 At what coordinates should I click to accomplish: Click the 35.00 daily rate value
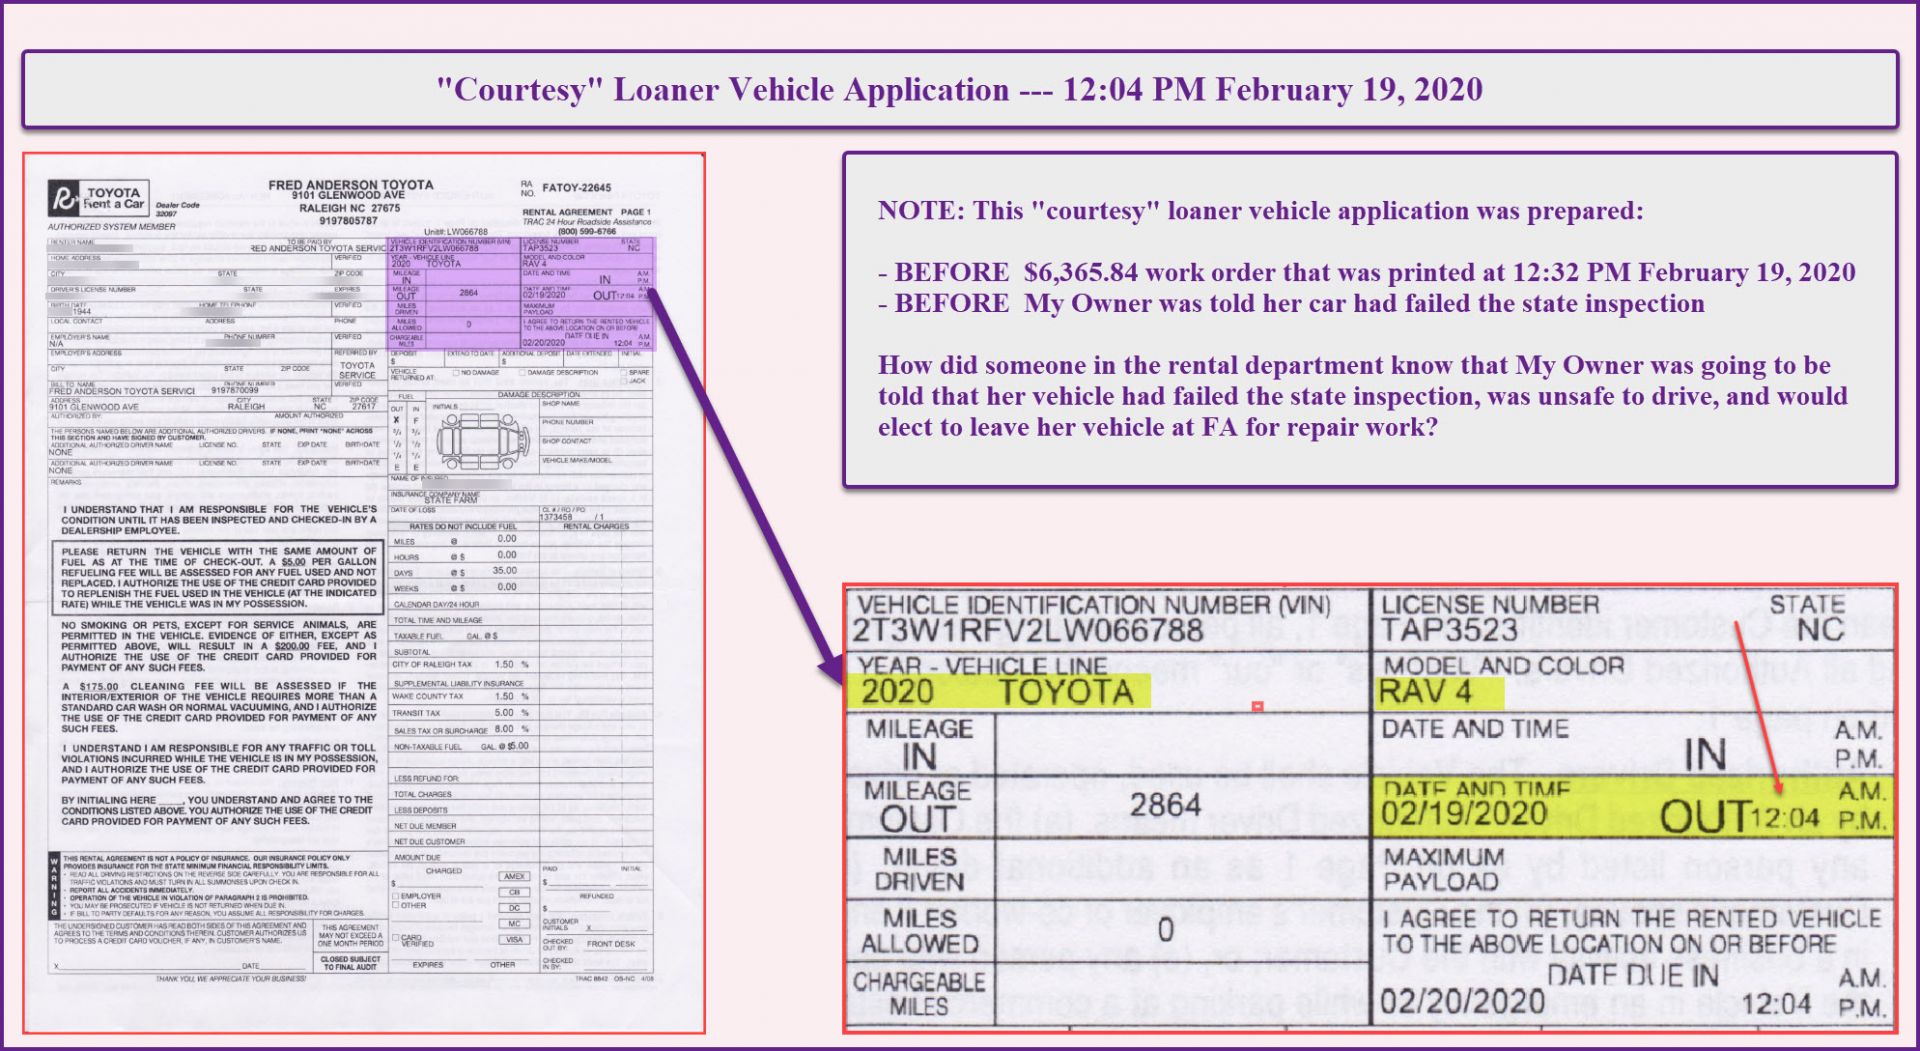pyautogui.click(x=505, y=571)
